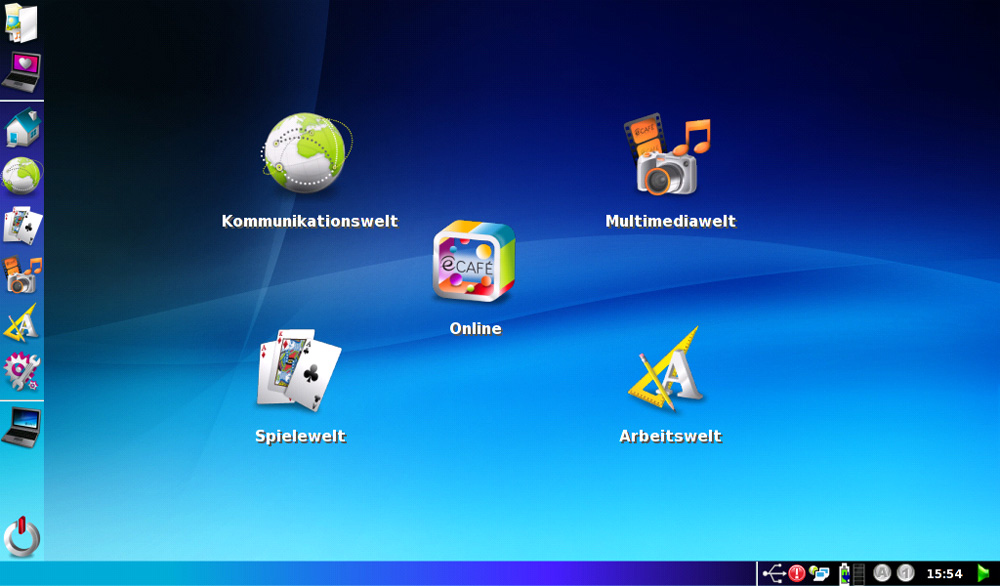Open the network connections tray icon
This screenshot has width=1000, height=586.
pyautogui.click(x=818, y=573)
